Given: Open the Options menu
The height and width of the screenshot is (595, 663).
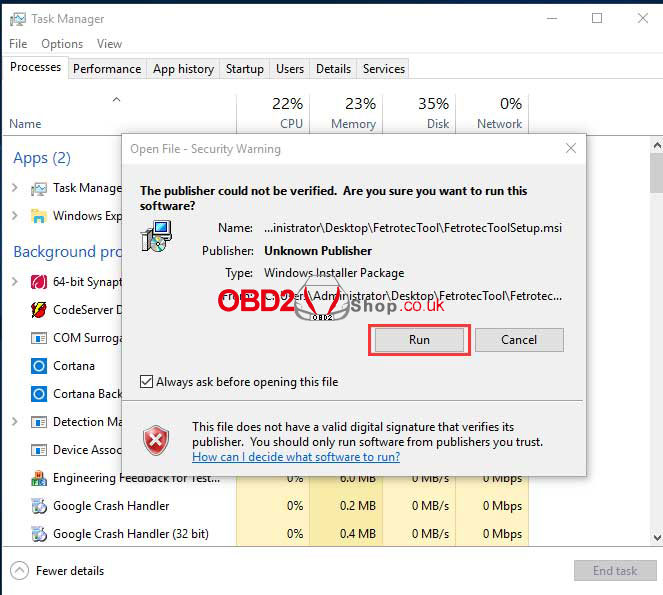Looking at the screenshot, I should tap(62, 44).
